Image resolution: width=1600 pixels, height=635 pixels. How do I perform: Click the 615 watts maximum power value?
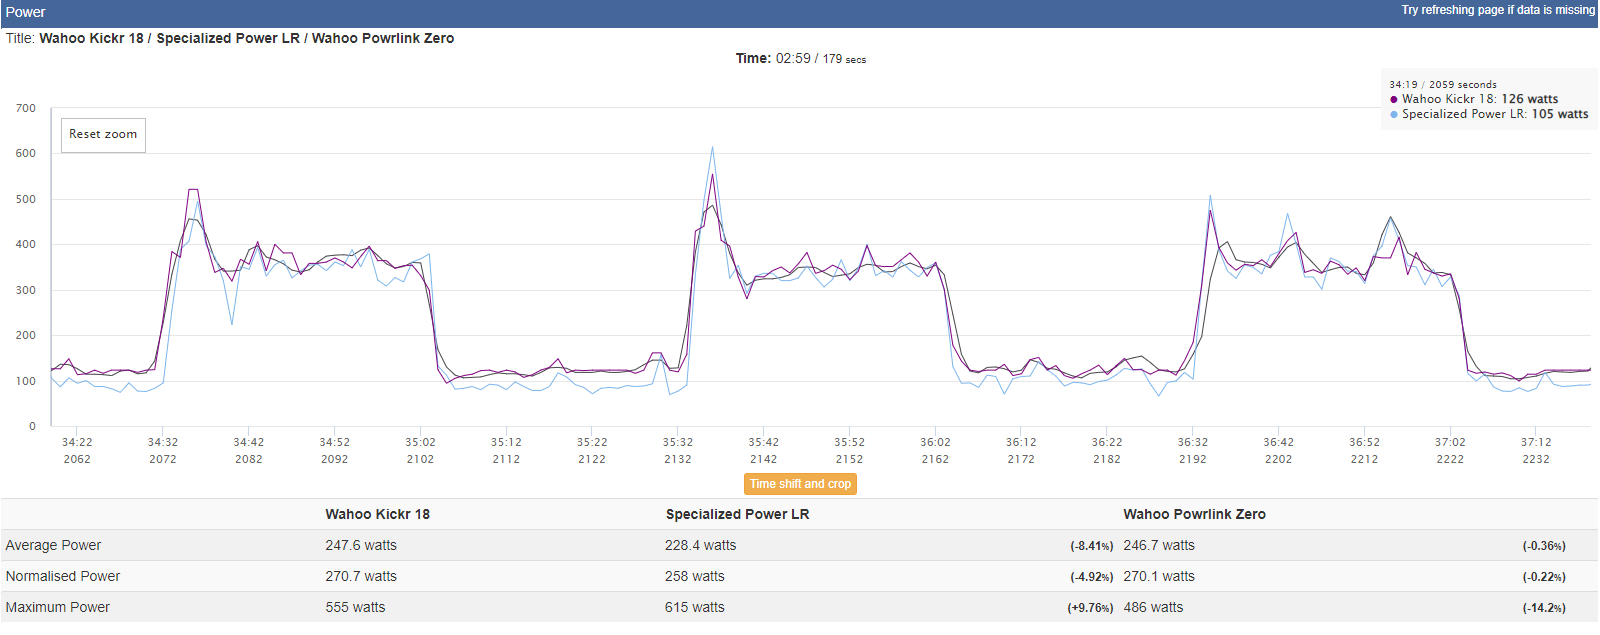coord(694,607)
